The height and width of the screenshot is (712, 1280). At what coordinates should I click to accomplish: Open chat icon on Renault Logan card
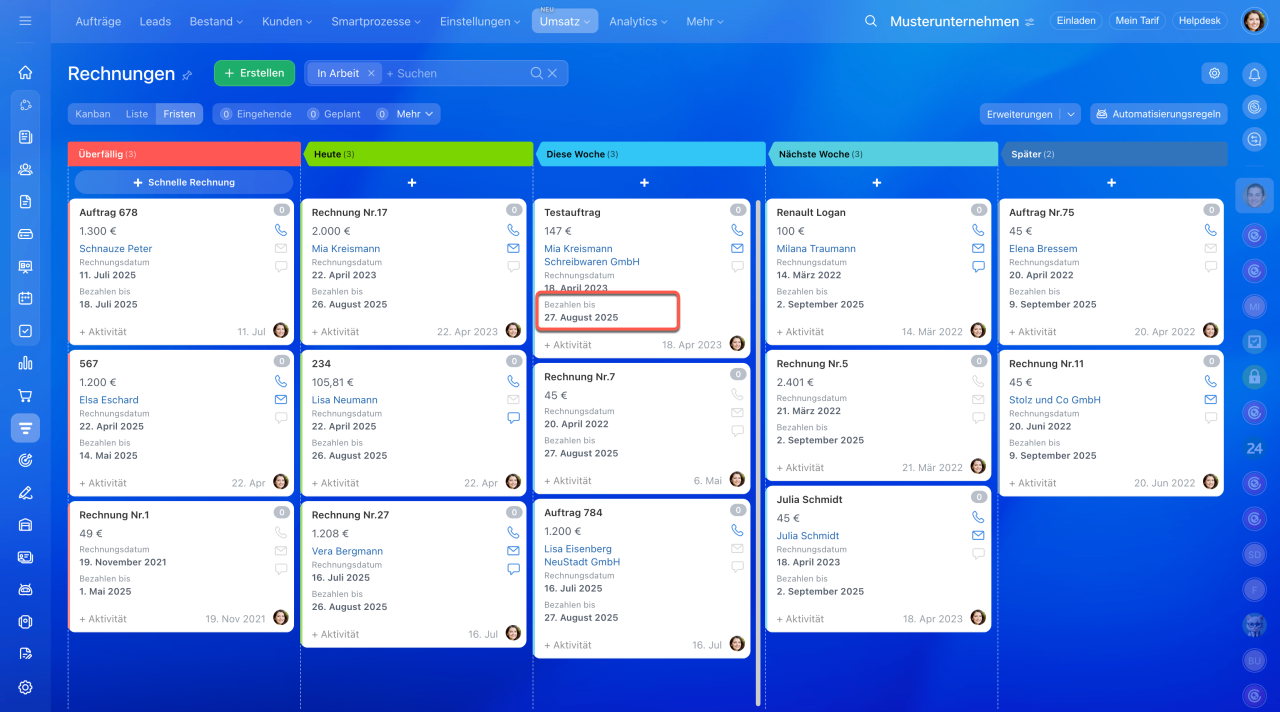point(978,267)
